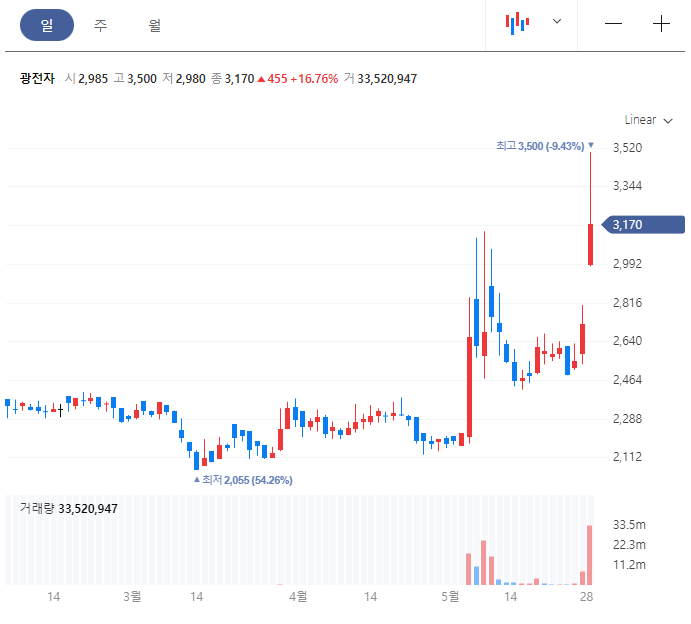Click the 2,288 price axis label
Screen dimensions: 691x624
pos(628,418)
